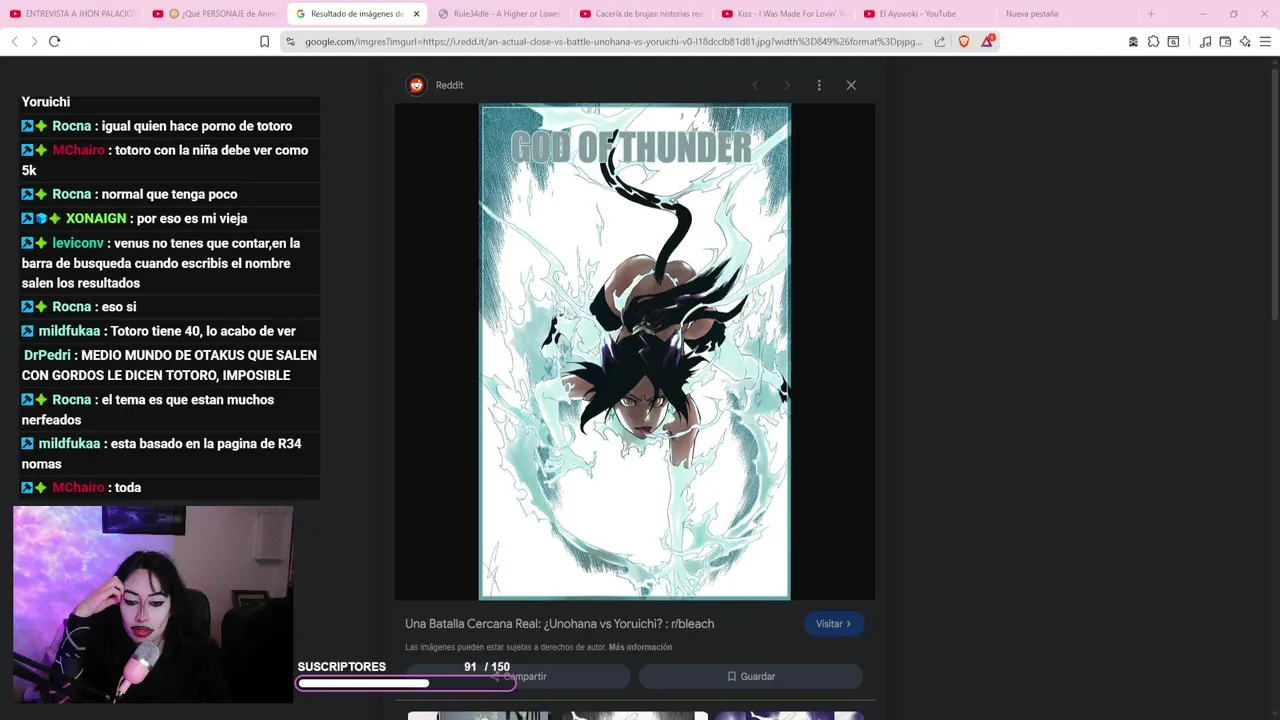Close the Resultado de imágenes tab

click(416, 14)
